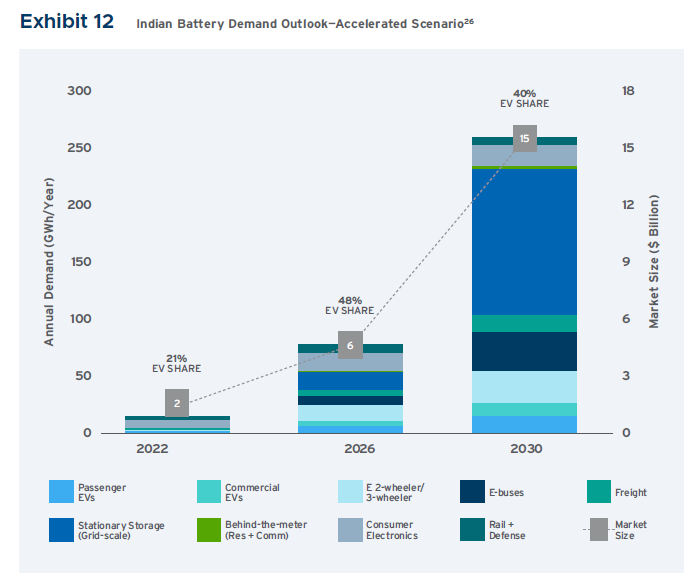690x578 pixels.
Task: Select the E 2-wheeler/3-wheeler legend swatch
Action: [350, 492]
